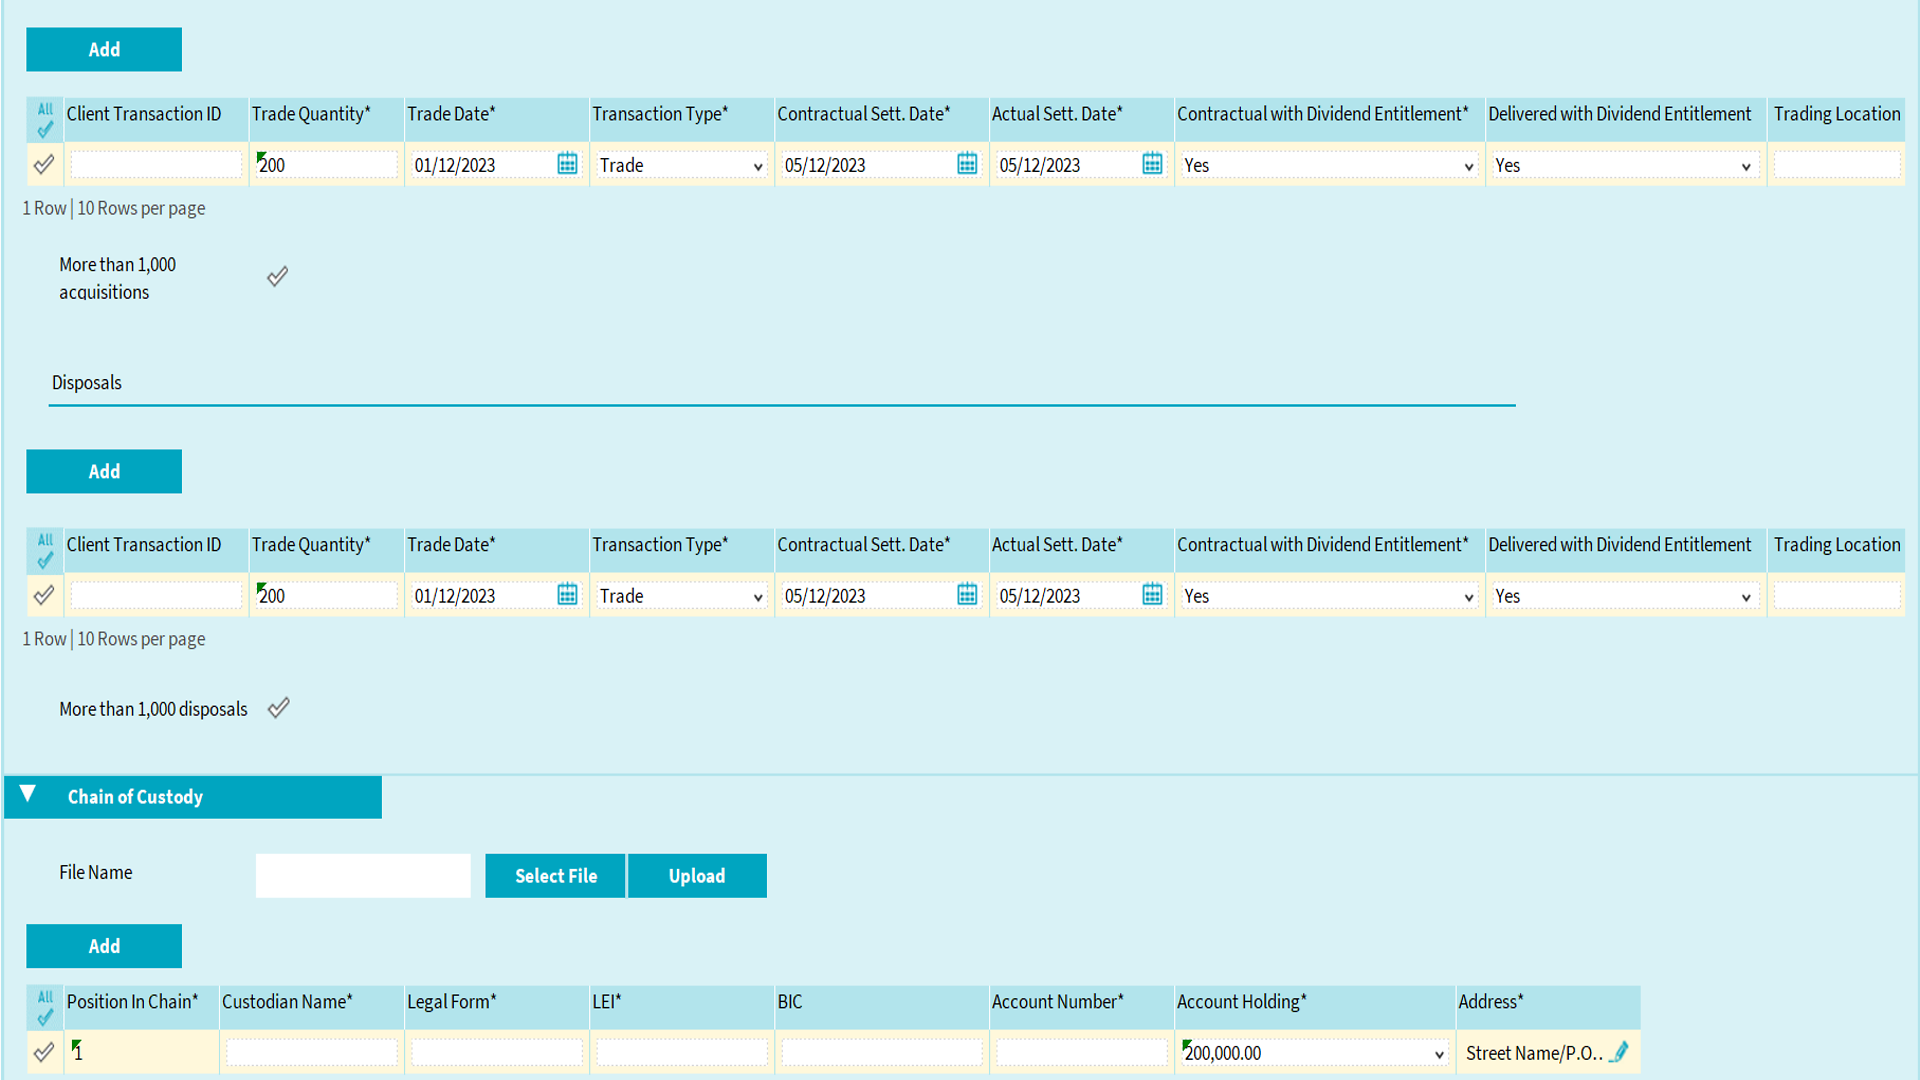Click the File Name input field
Viewport: 1920px width, 1080px height.
click(x=363, y=875)
